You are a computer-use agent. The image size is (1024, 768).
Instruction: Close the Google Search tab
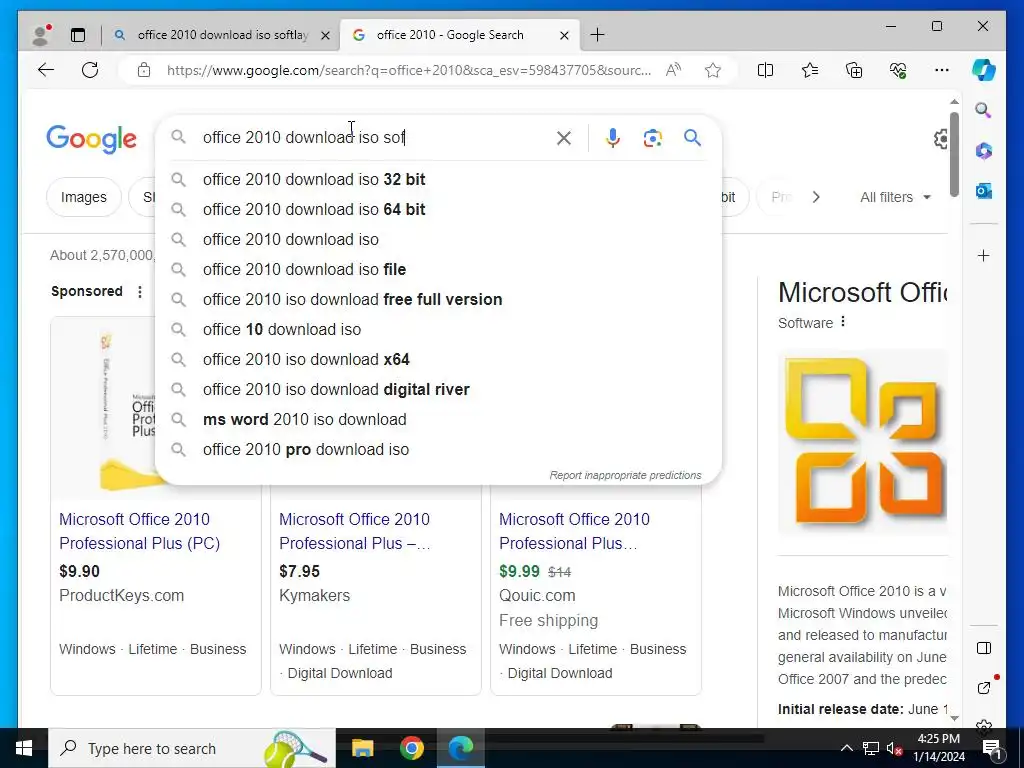click(564, 35)
